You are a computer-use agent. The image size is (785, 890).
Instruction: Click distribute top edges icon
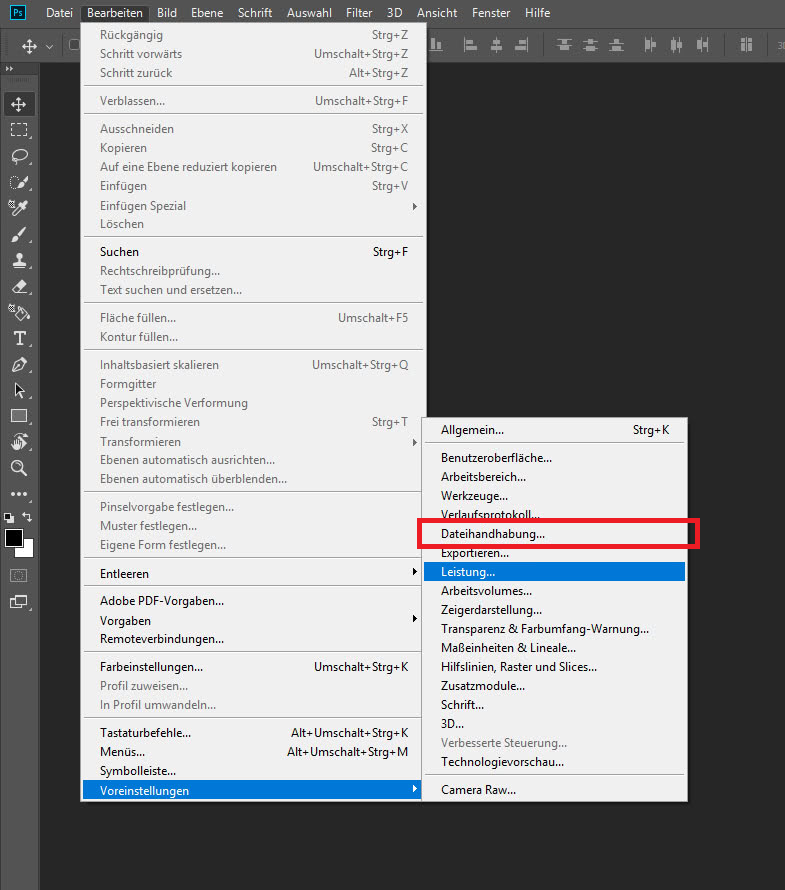pyautogui.click(x=564, y=45)
